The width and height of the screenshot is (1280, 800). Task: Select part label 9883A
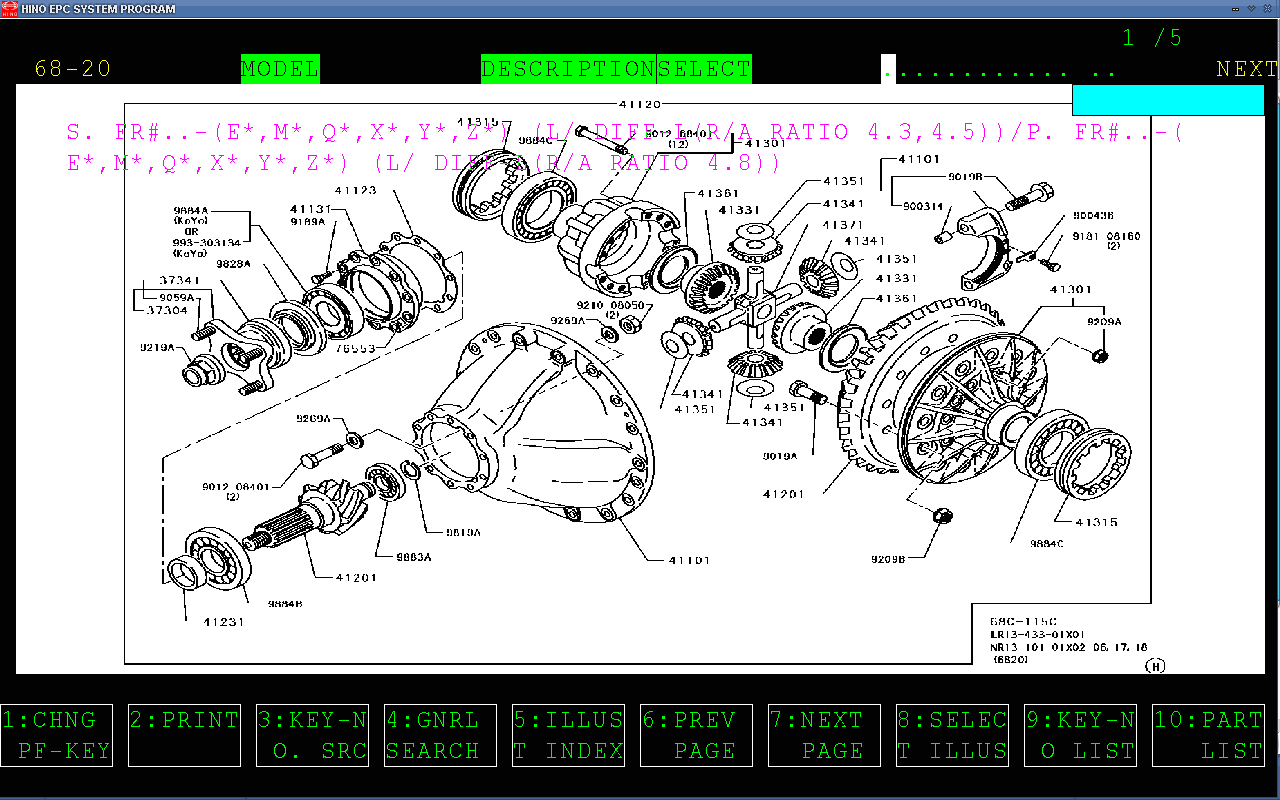(413, 557)
